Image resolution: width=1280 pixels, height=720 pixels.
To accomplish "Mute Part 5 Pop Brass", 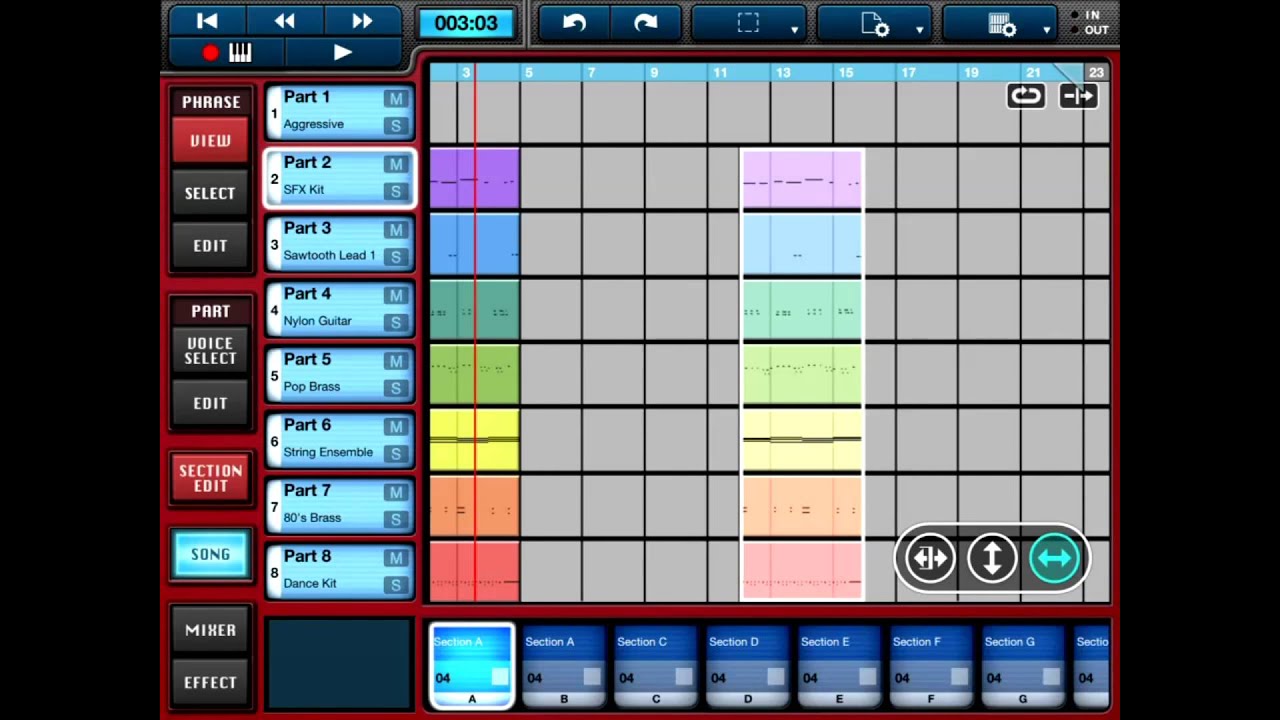I will click(x=396, y=361).
